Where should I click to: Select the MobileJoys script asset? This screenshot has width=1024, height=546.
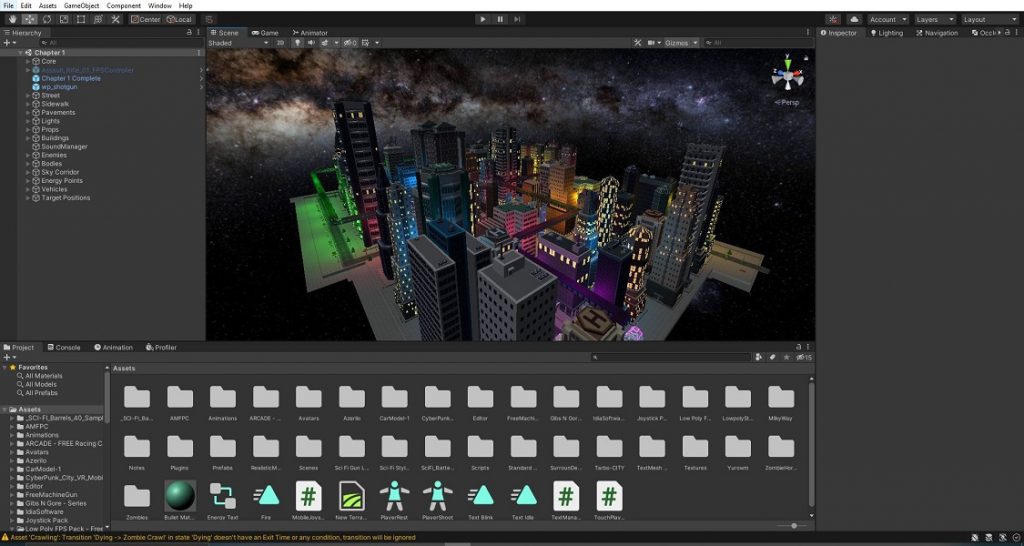(308, 501)
